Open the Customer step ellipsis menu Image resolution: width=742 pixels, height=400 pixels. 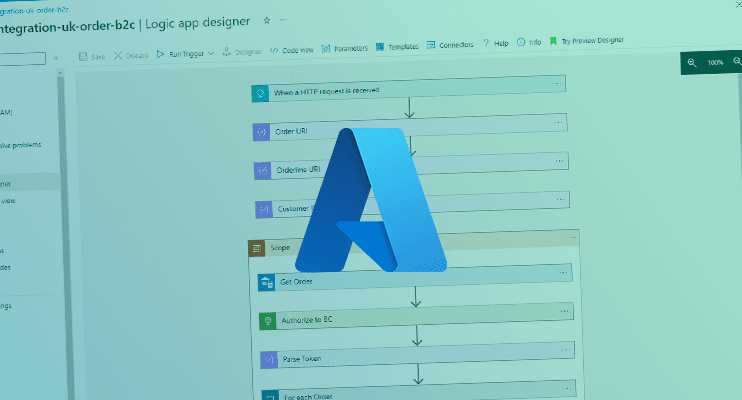click(561, 199)
